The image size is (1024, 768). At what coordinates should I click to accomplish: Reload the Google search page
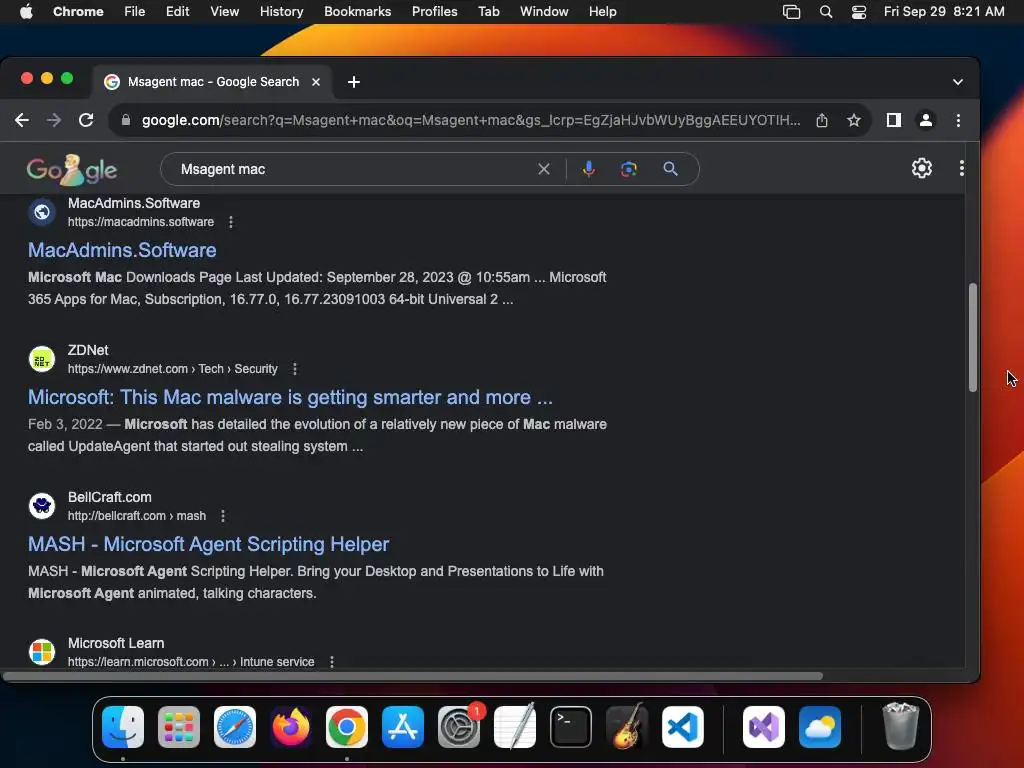86,120
